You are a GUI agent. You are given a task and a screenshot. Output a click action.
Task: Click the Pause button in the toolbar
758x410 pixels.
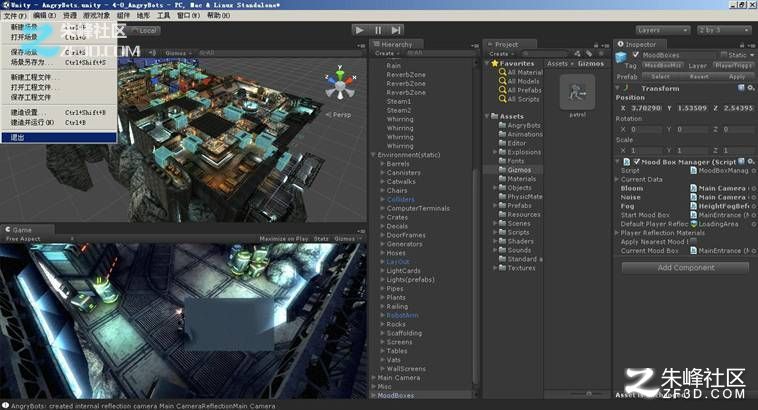(x=378, y=30)
